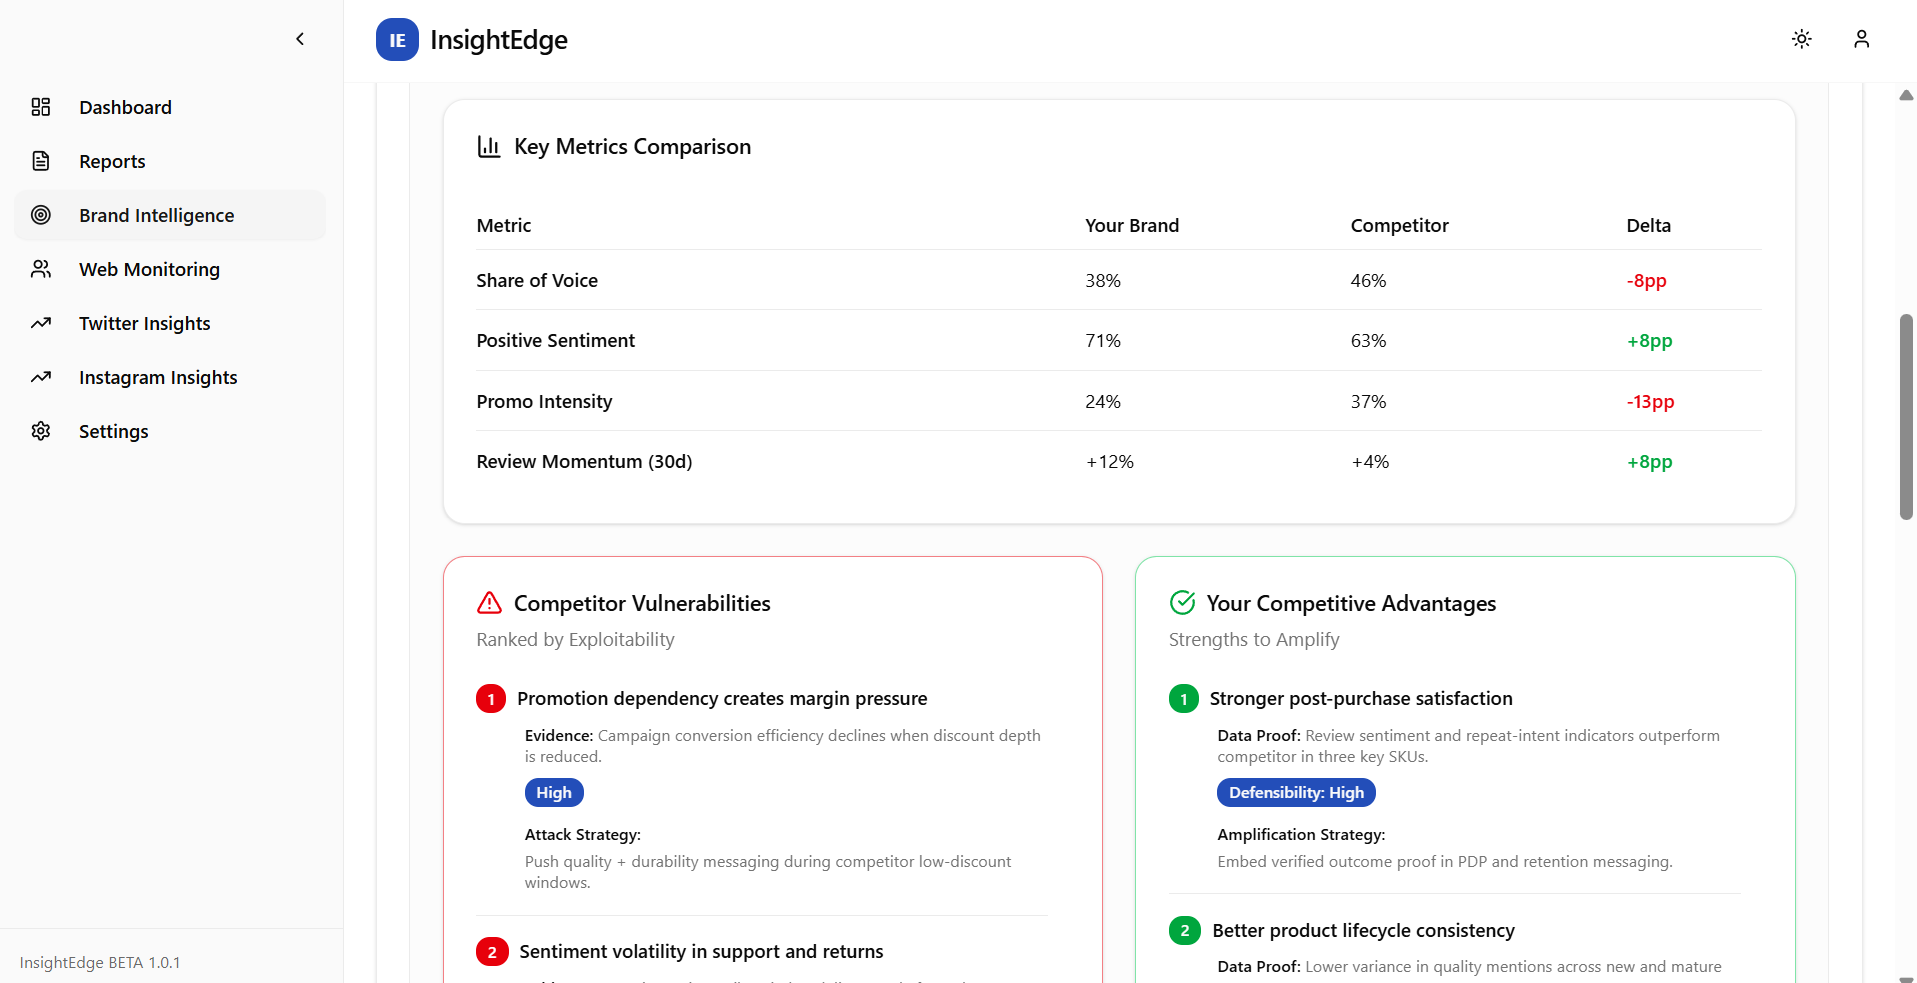Select the Reports document icon

pyautogui.click(x=40, y=161)
